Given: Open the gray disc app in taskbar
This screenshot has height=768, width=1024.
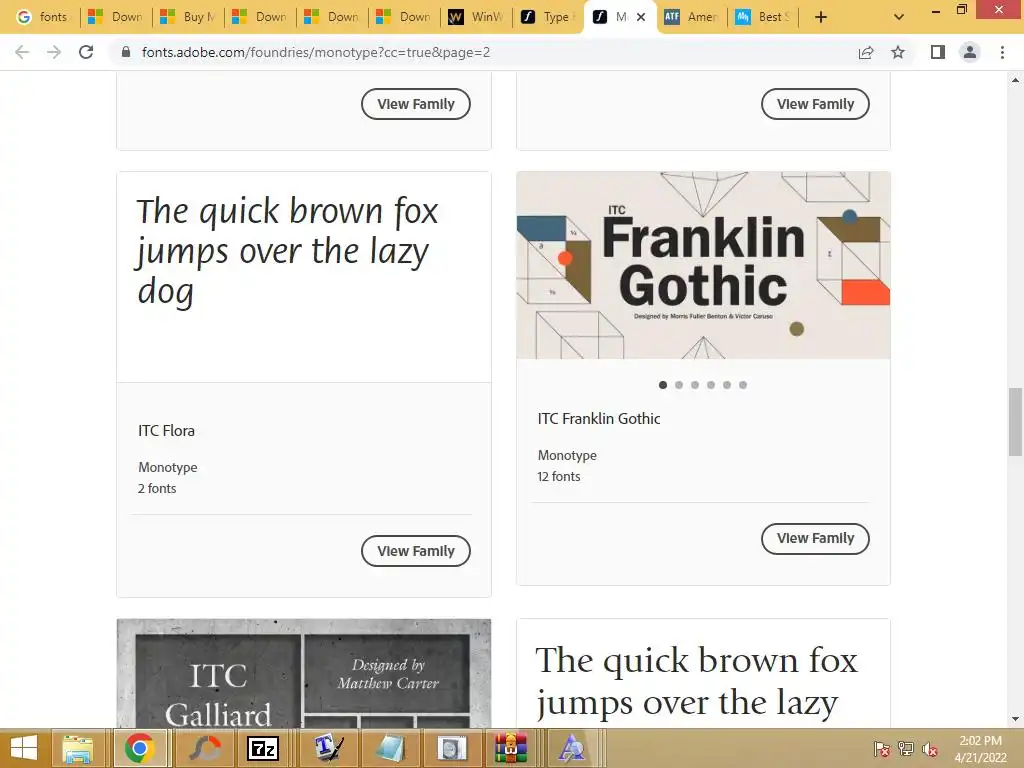Looking at the screenshot, I should (452, 748).
